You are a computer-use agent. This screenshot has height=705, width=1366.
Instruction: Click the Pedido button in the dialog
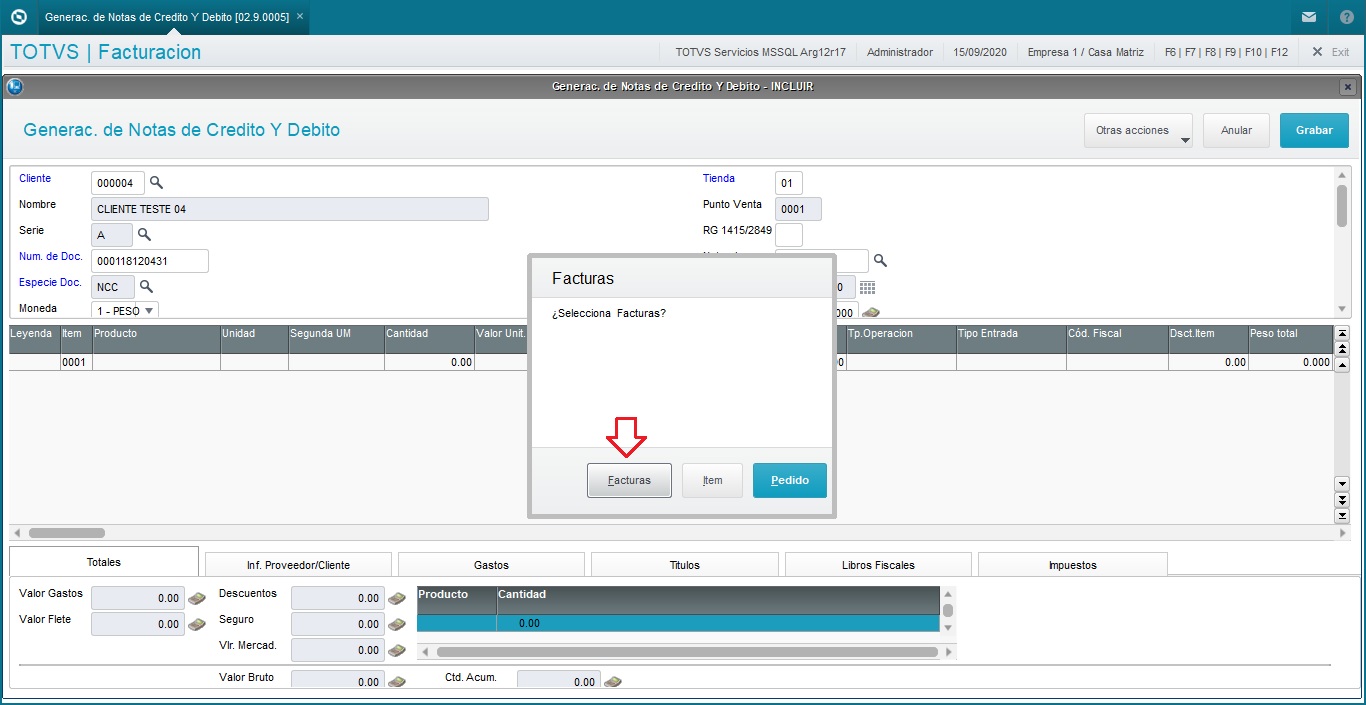[790, 480]
